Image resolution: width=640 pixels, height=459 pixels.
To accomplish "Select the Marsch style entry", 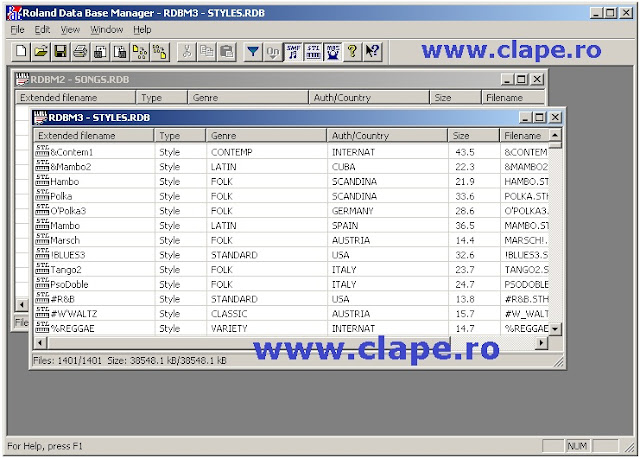I will click(x=58, y=240).
